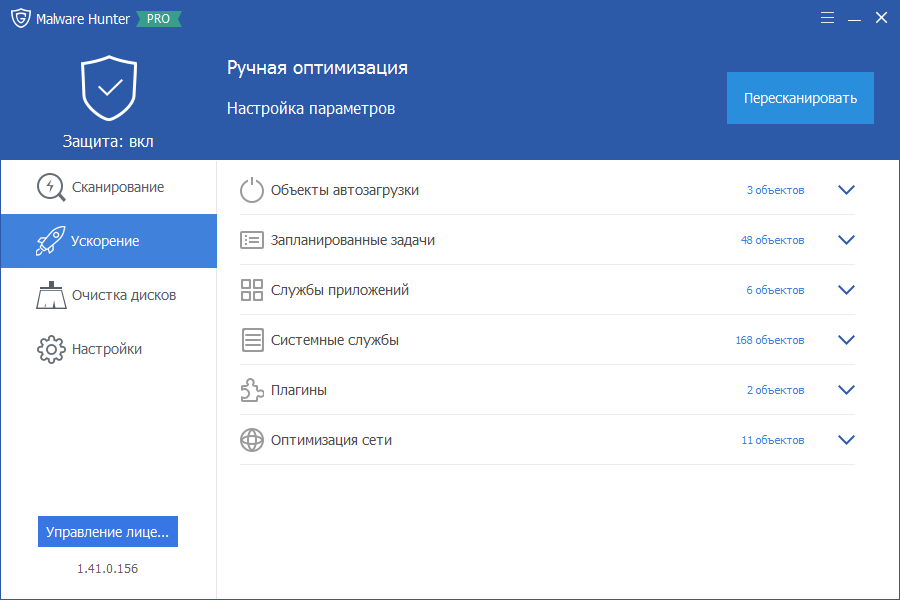The width and height of the screenshot is (900, 600).
Task: Click the checklist icon for Запланированные задачи
Action: coord(251,239)
